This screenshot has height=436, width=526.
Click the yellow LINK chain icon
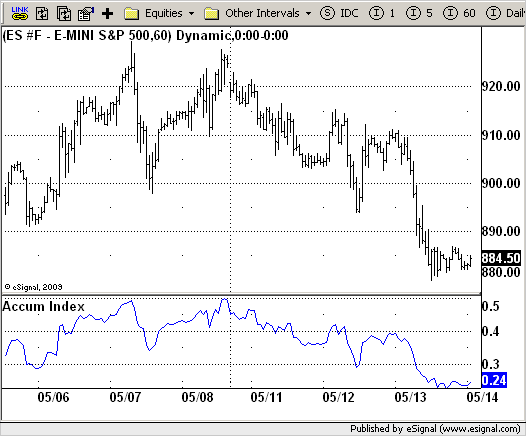[x=20, y=13]
